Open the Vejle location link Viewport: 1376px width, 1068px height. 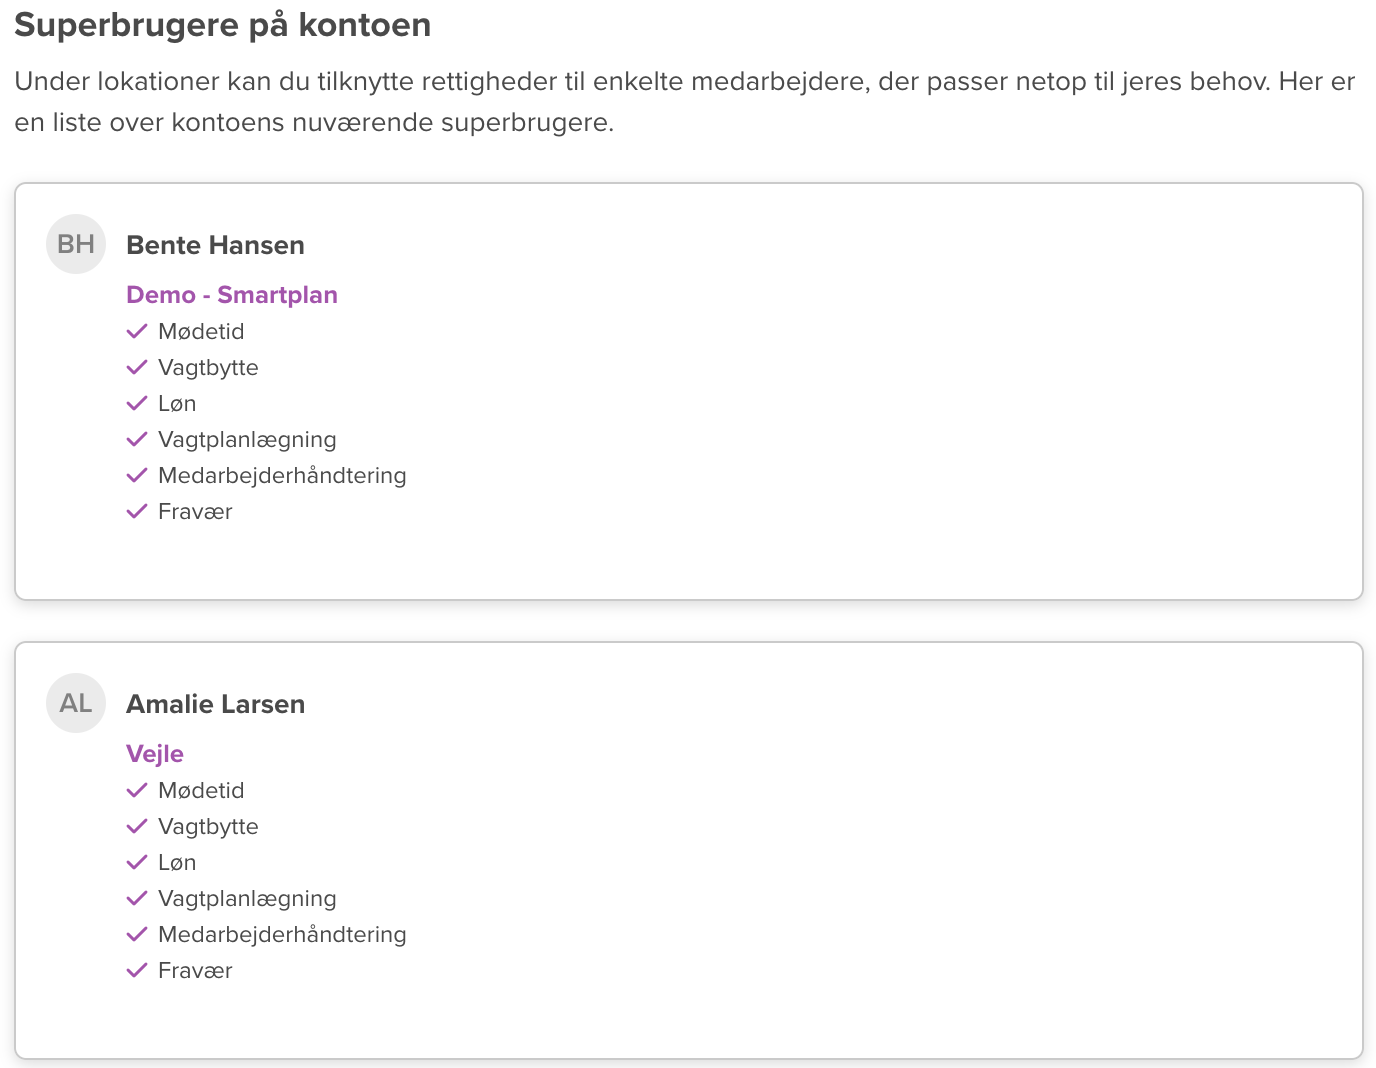(155, 754)
